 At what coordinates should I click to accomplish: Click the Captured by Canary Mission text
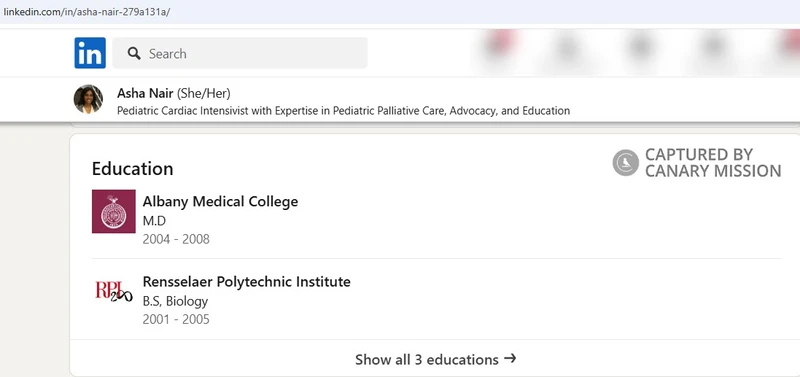(713, 163)
